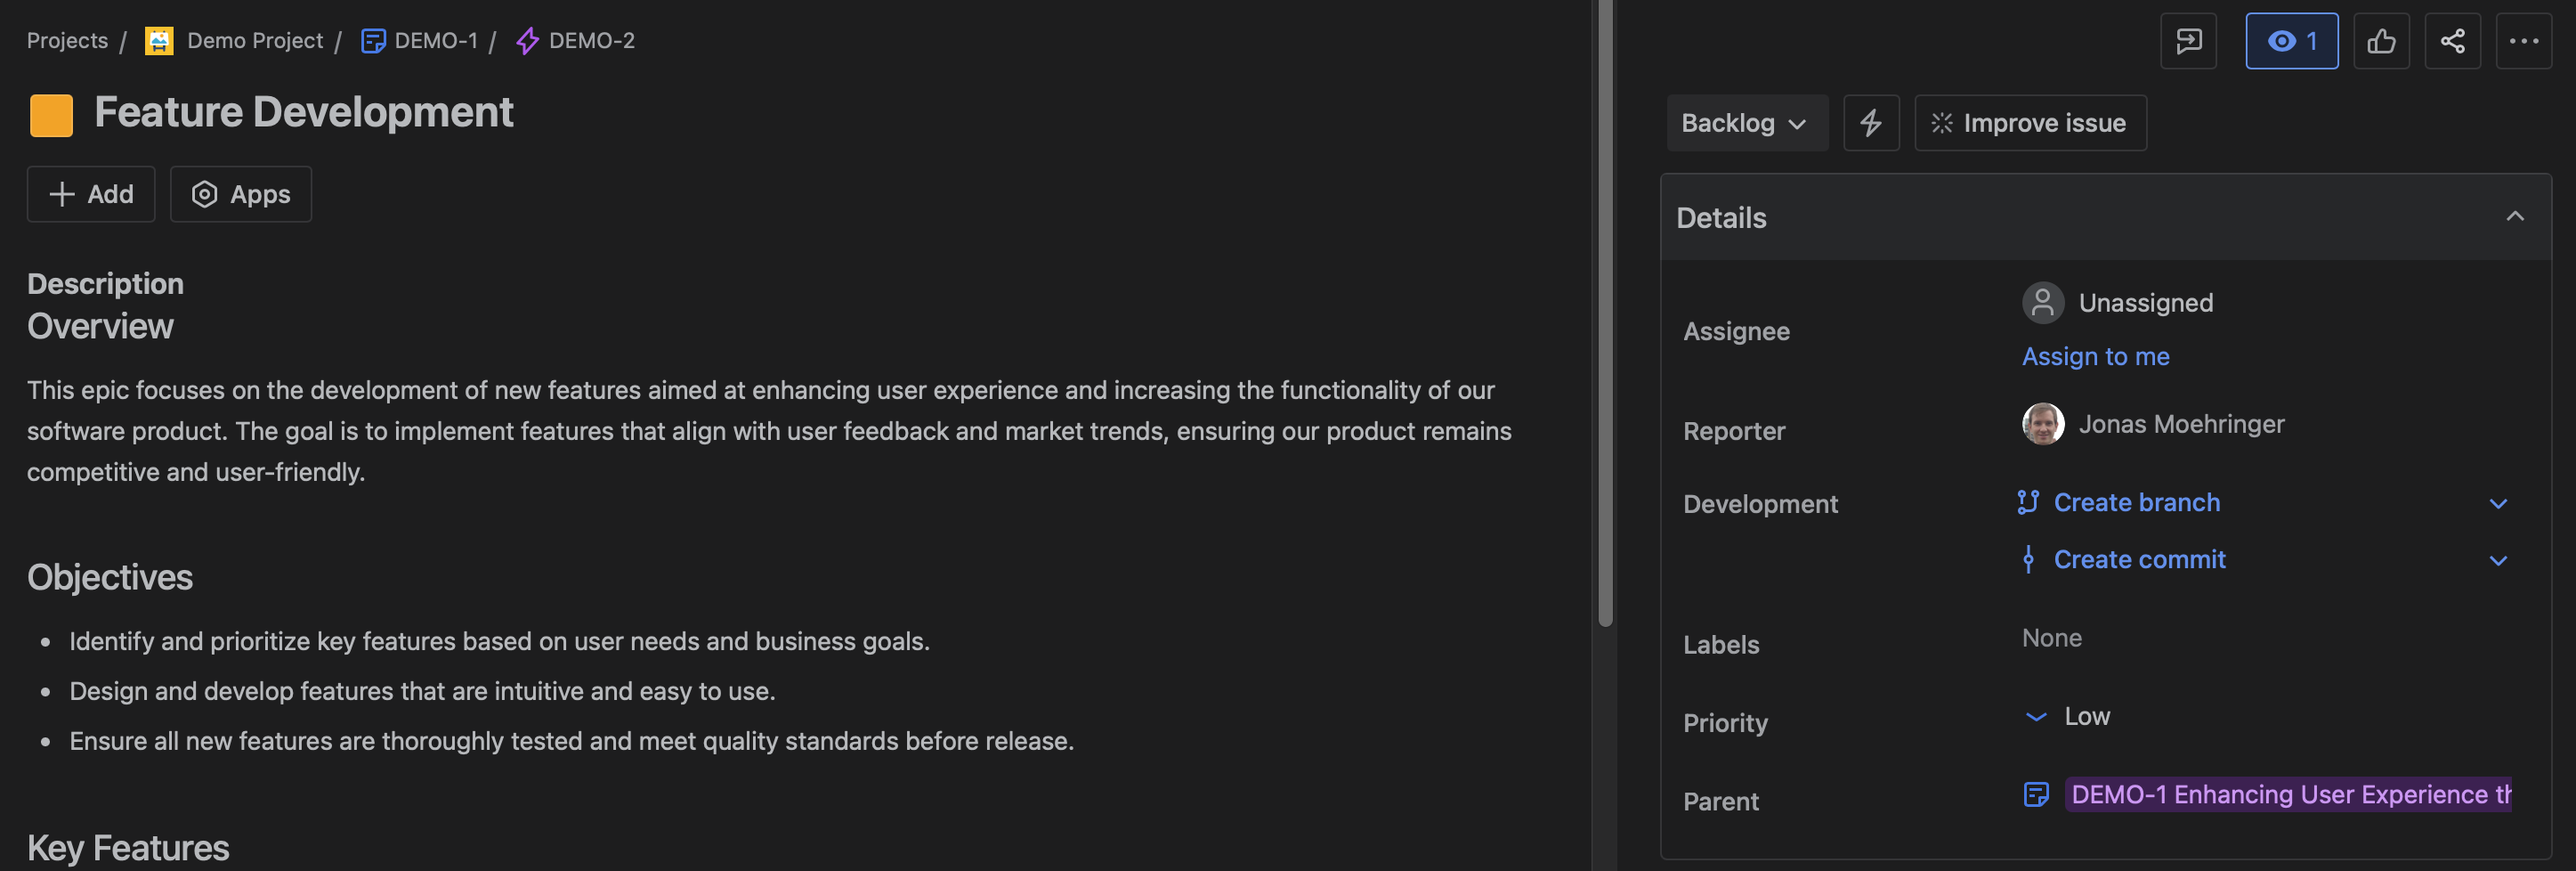Click the orange epic color swatch
This screenshot has width=2576, height=871.
tap(51, 114)
